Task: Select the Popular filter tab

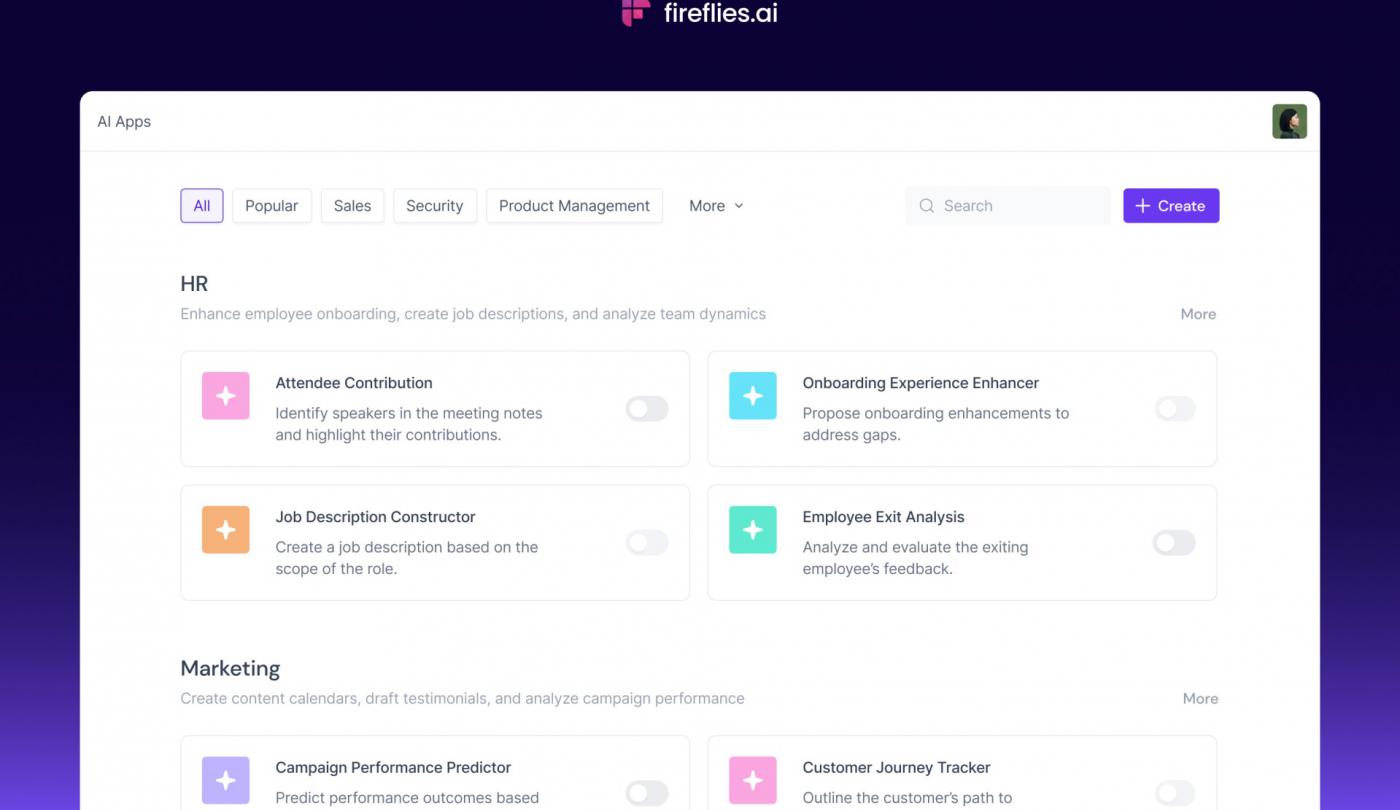Action: 272,206
